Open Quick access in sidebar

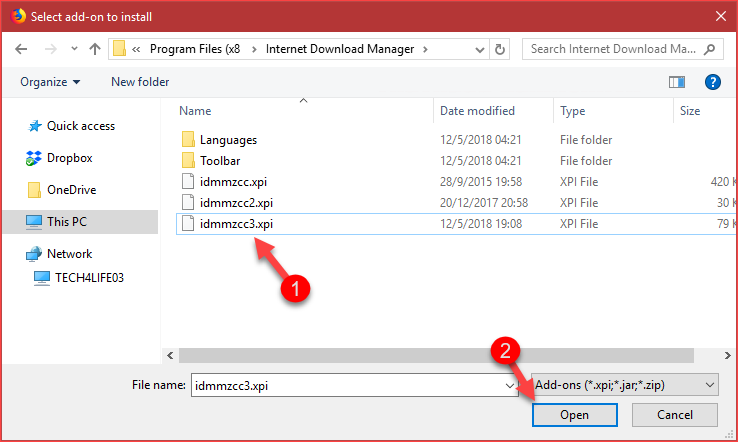(x=80, y=126)
